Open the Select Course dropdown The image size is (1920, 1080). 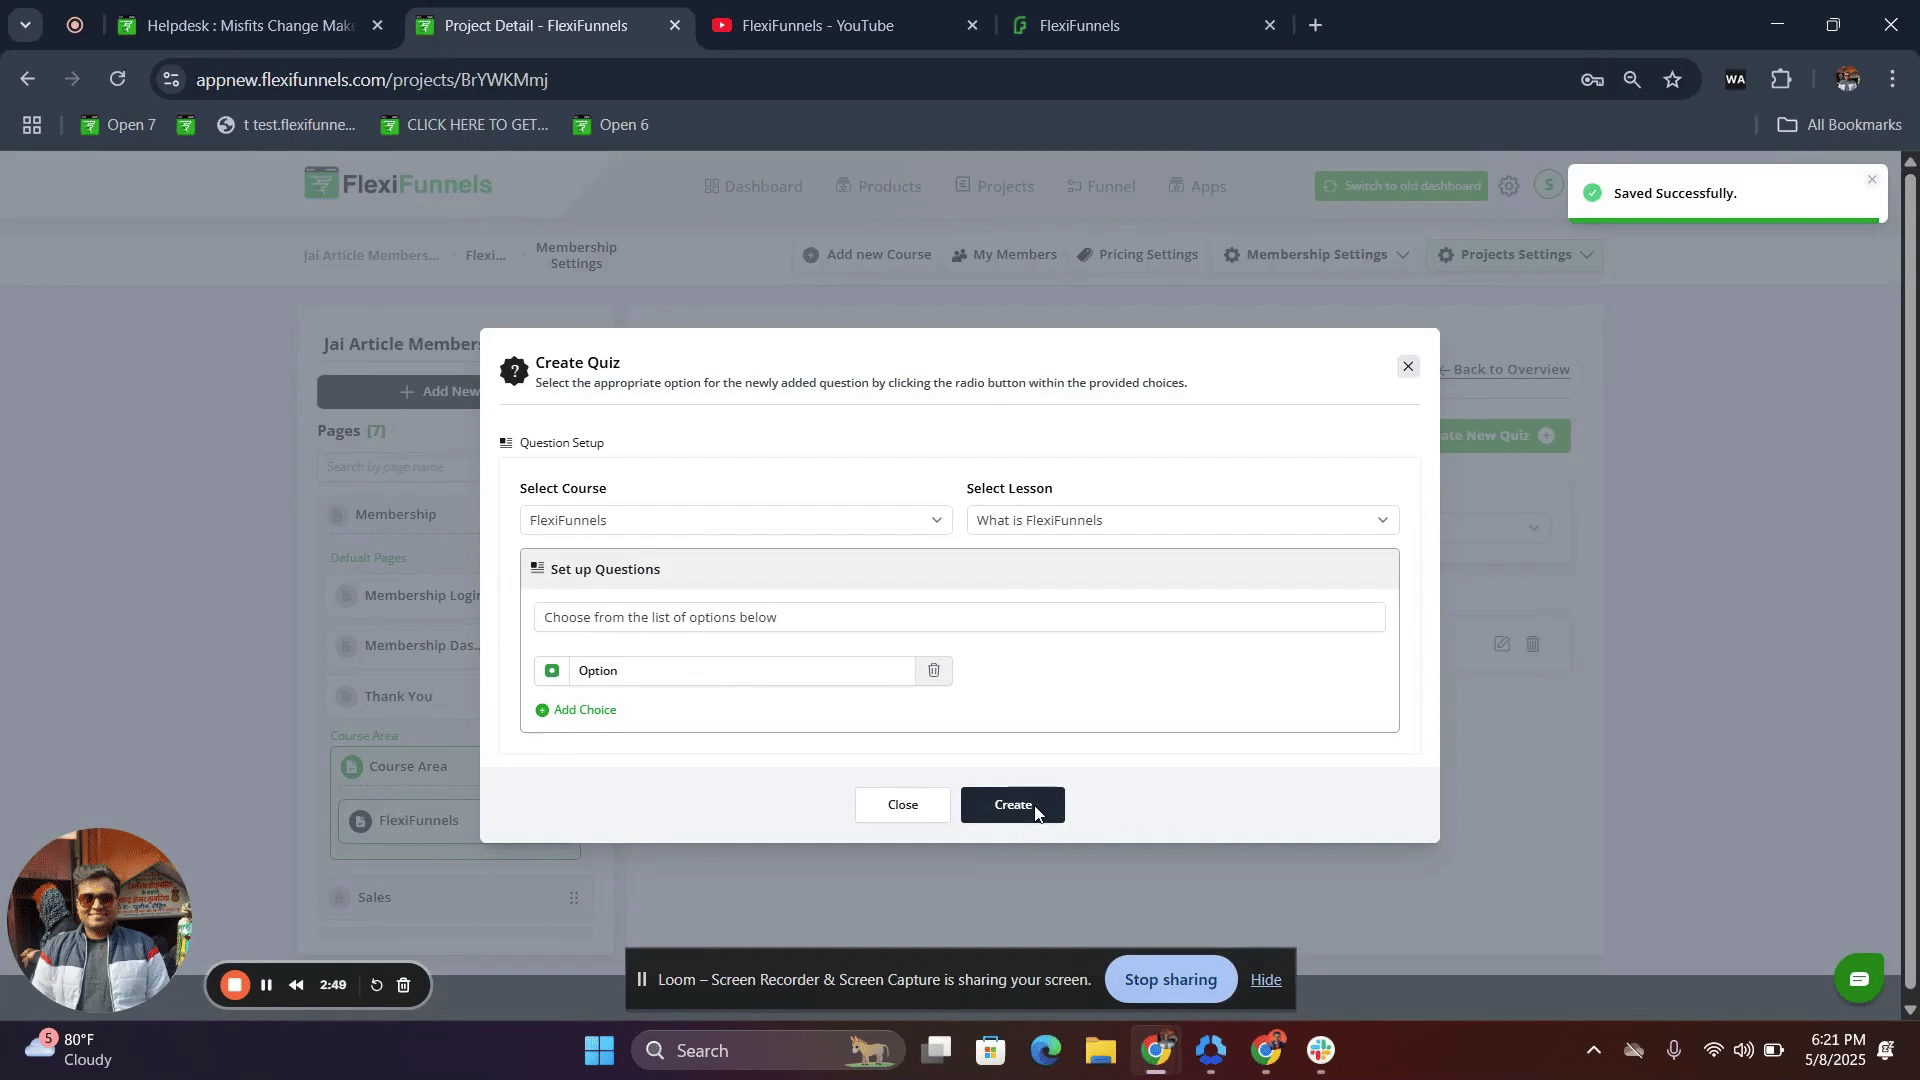[x=735, y=520]
